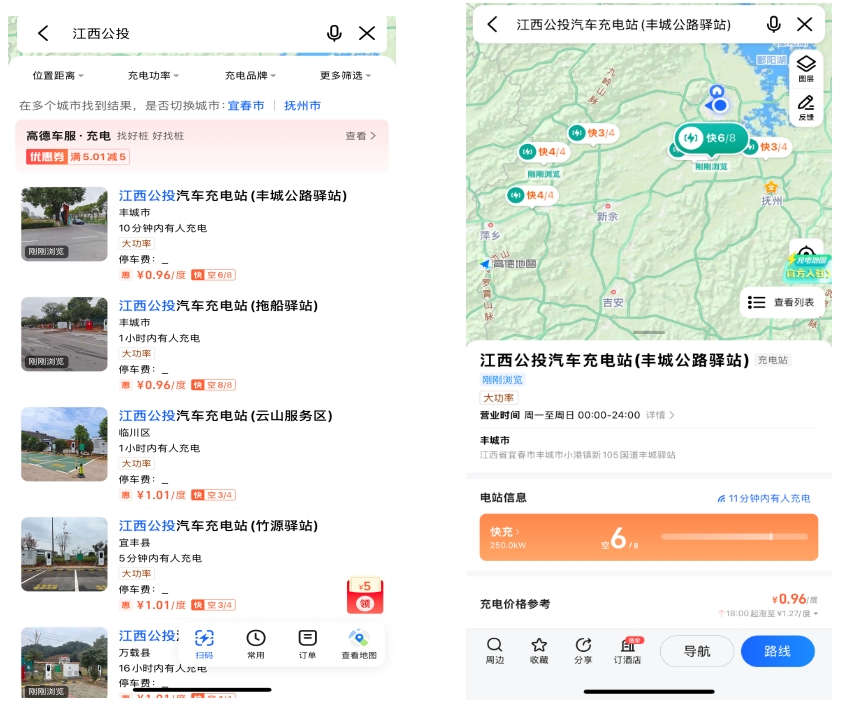This screenshot has width=846, height=705.
Task: Open orders (订单) icon
Action: tap(307, 642)
